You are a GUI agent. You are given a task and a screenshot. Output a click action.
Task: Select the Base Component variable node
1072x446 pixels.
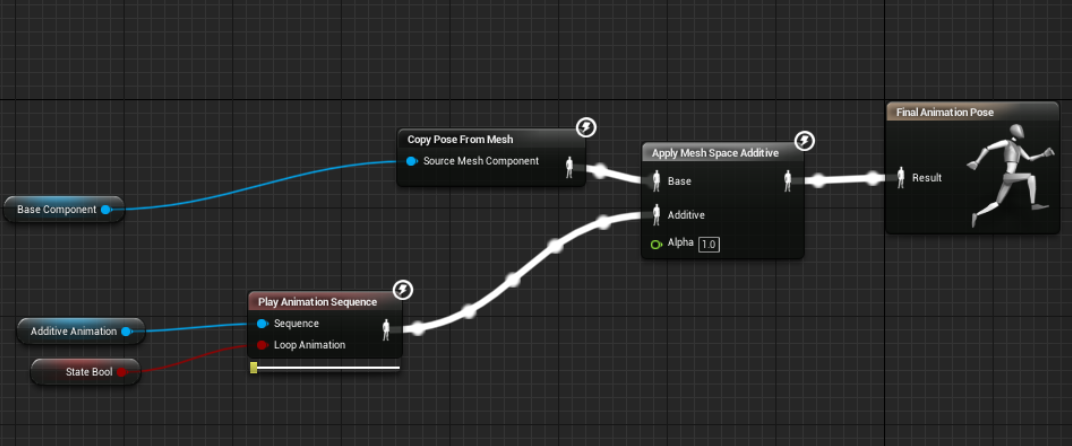point(64,209)
